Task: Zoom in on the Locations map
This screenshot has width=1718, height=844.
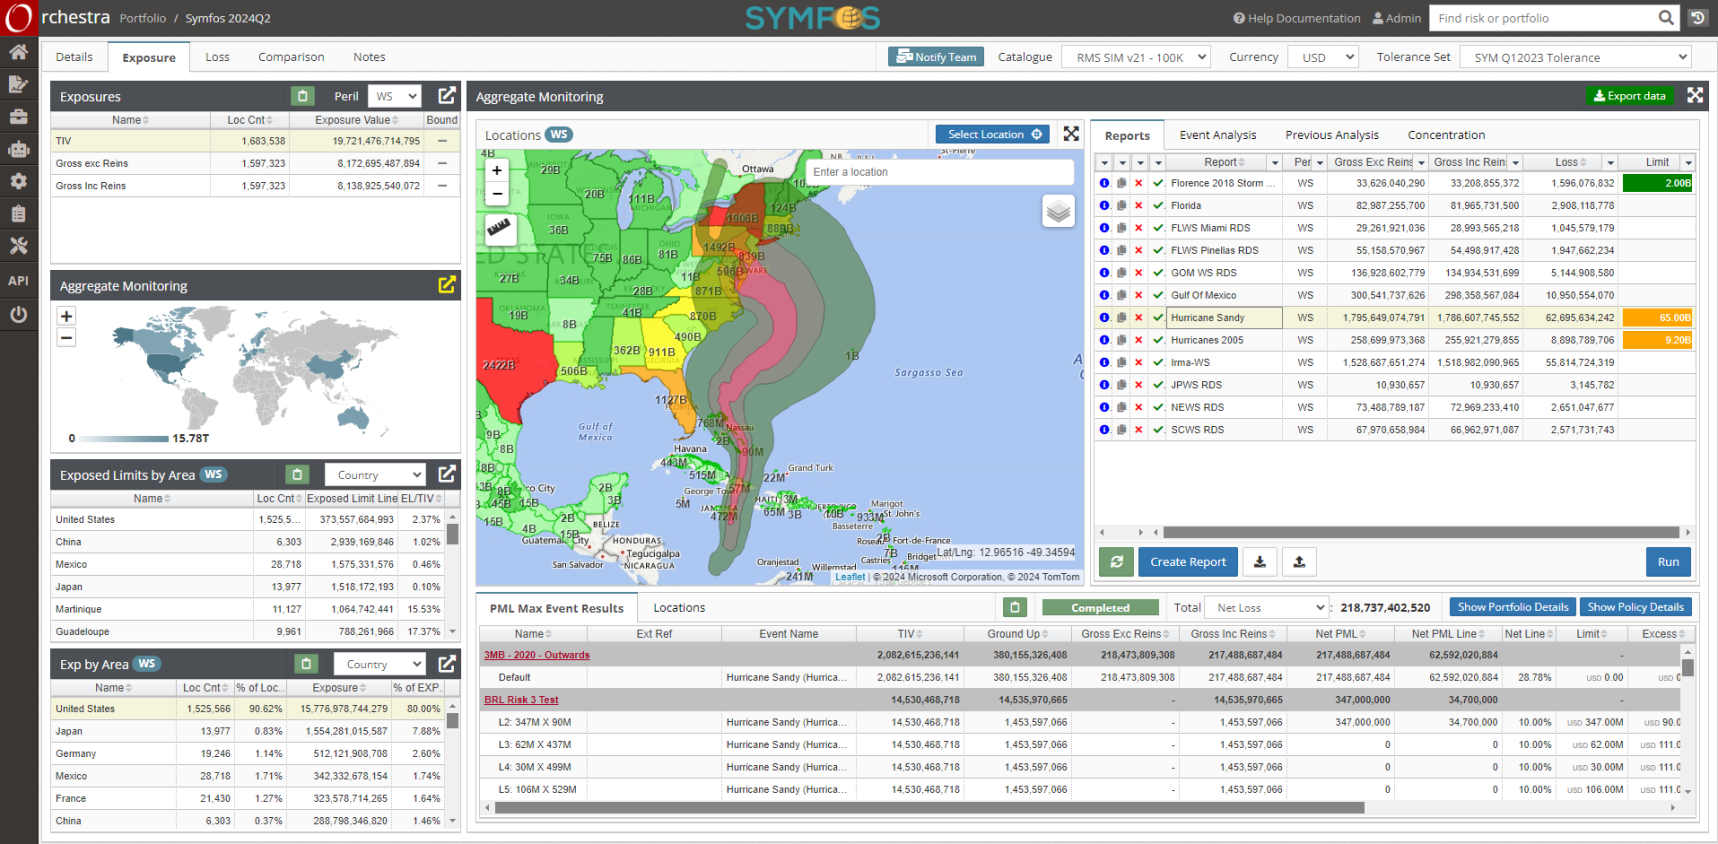Action: click(x=497, y=171)
